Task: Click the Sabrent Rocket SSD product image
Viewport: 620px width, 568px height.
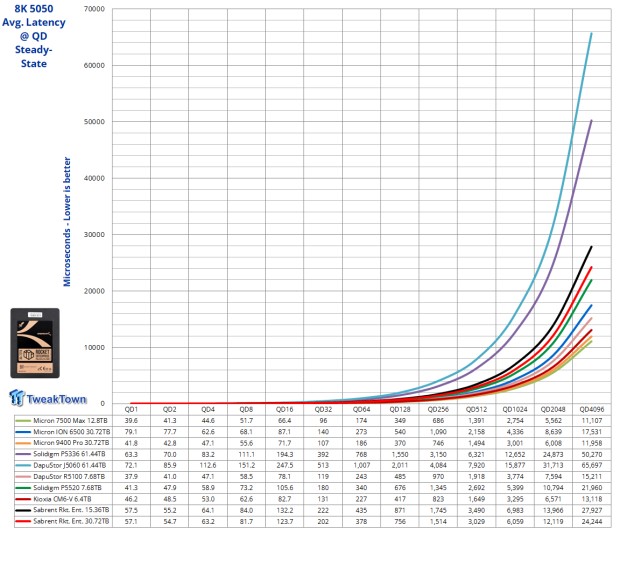Action: [35, 343]
